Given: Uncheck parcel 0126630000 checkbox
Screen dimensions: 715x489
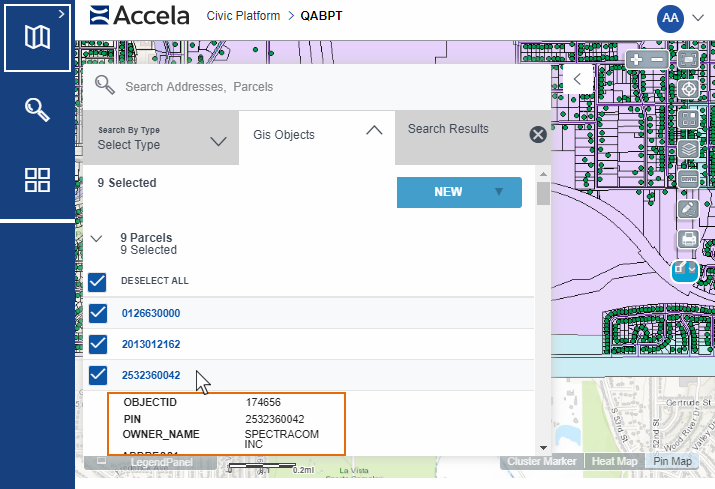Looking at the screenshot, I should pyautogui.click(x=98, y=313).
